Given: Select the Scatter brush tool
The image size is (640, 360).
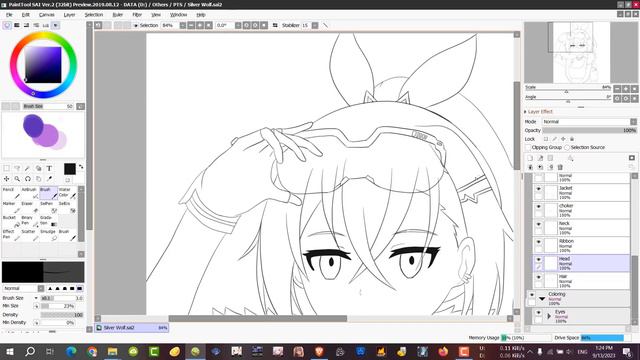Looking at the screenshot, I should pyautogui.click(x=30, y=235).
